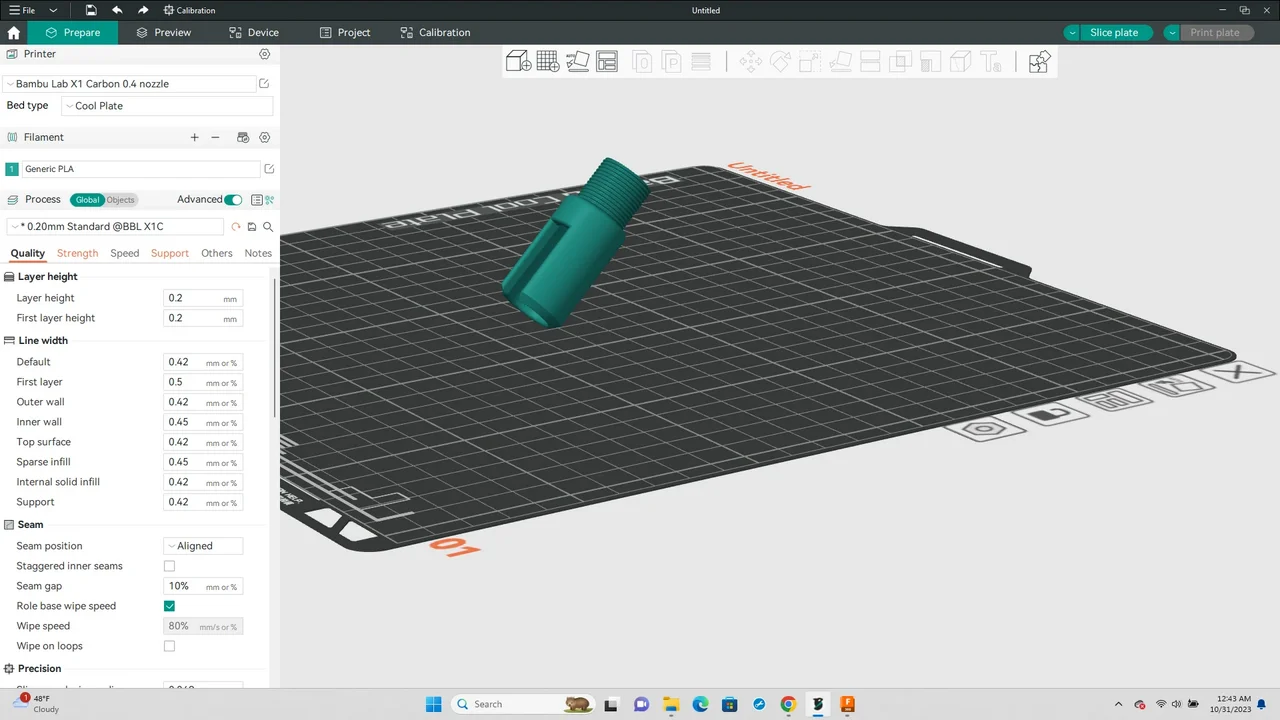Open Printer settings gear icon
The image size is (1280, 720).
pyautogui.click(x=265, y=54)
